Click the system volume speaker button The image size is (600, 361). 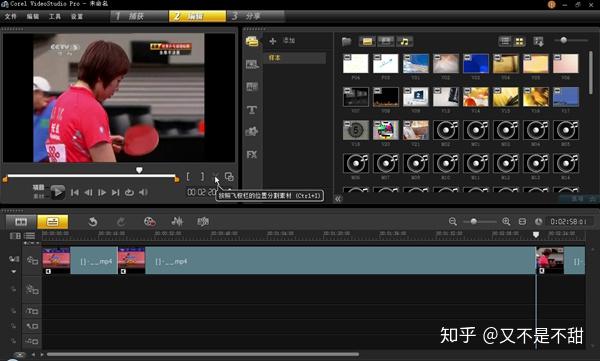coord(143,192)
